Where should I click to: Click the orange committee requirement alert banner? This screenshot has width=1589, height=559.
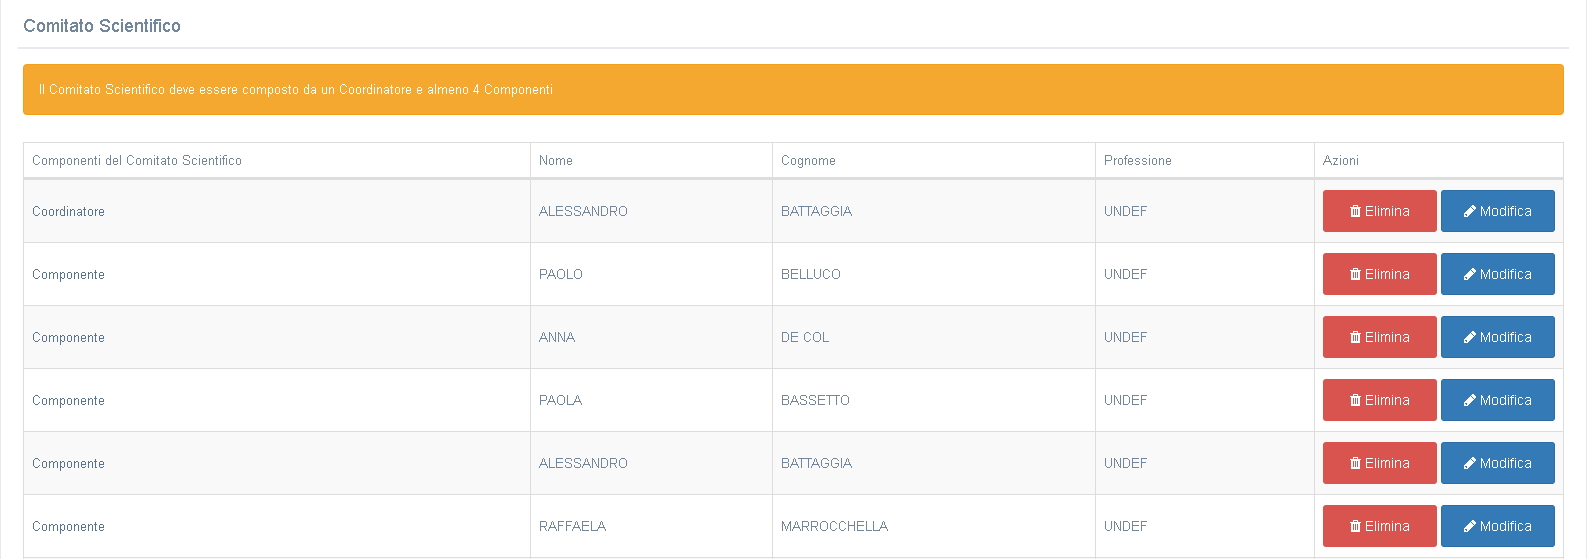[793, 90]
